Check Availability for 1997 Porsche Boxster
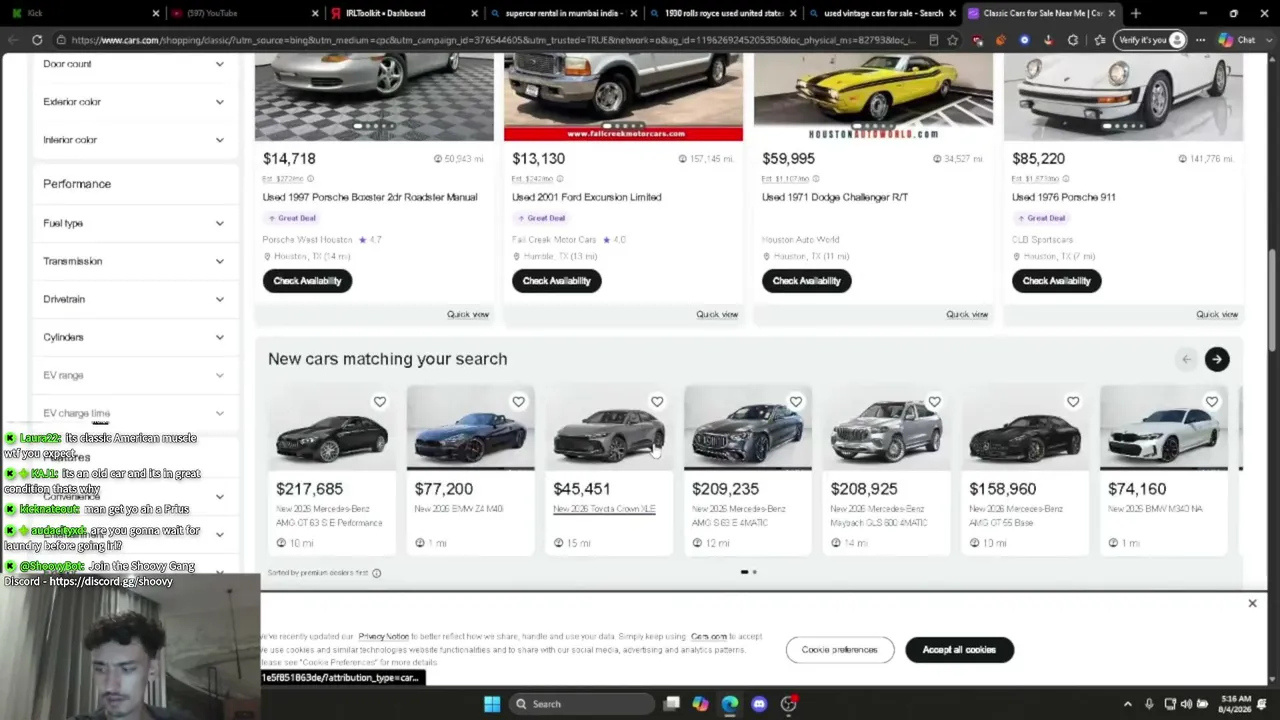 point(307,281)
